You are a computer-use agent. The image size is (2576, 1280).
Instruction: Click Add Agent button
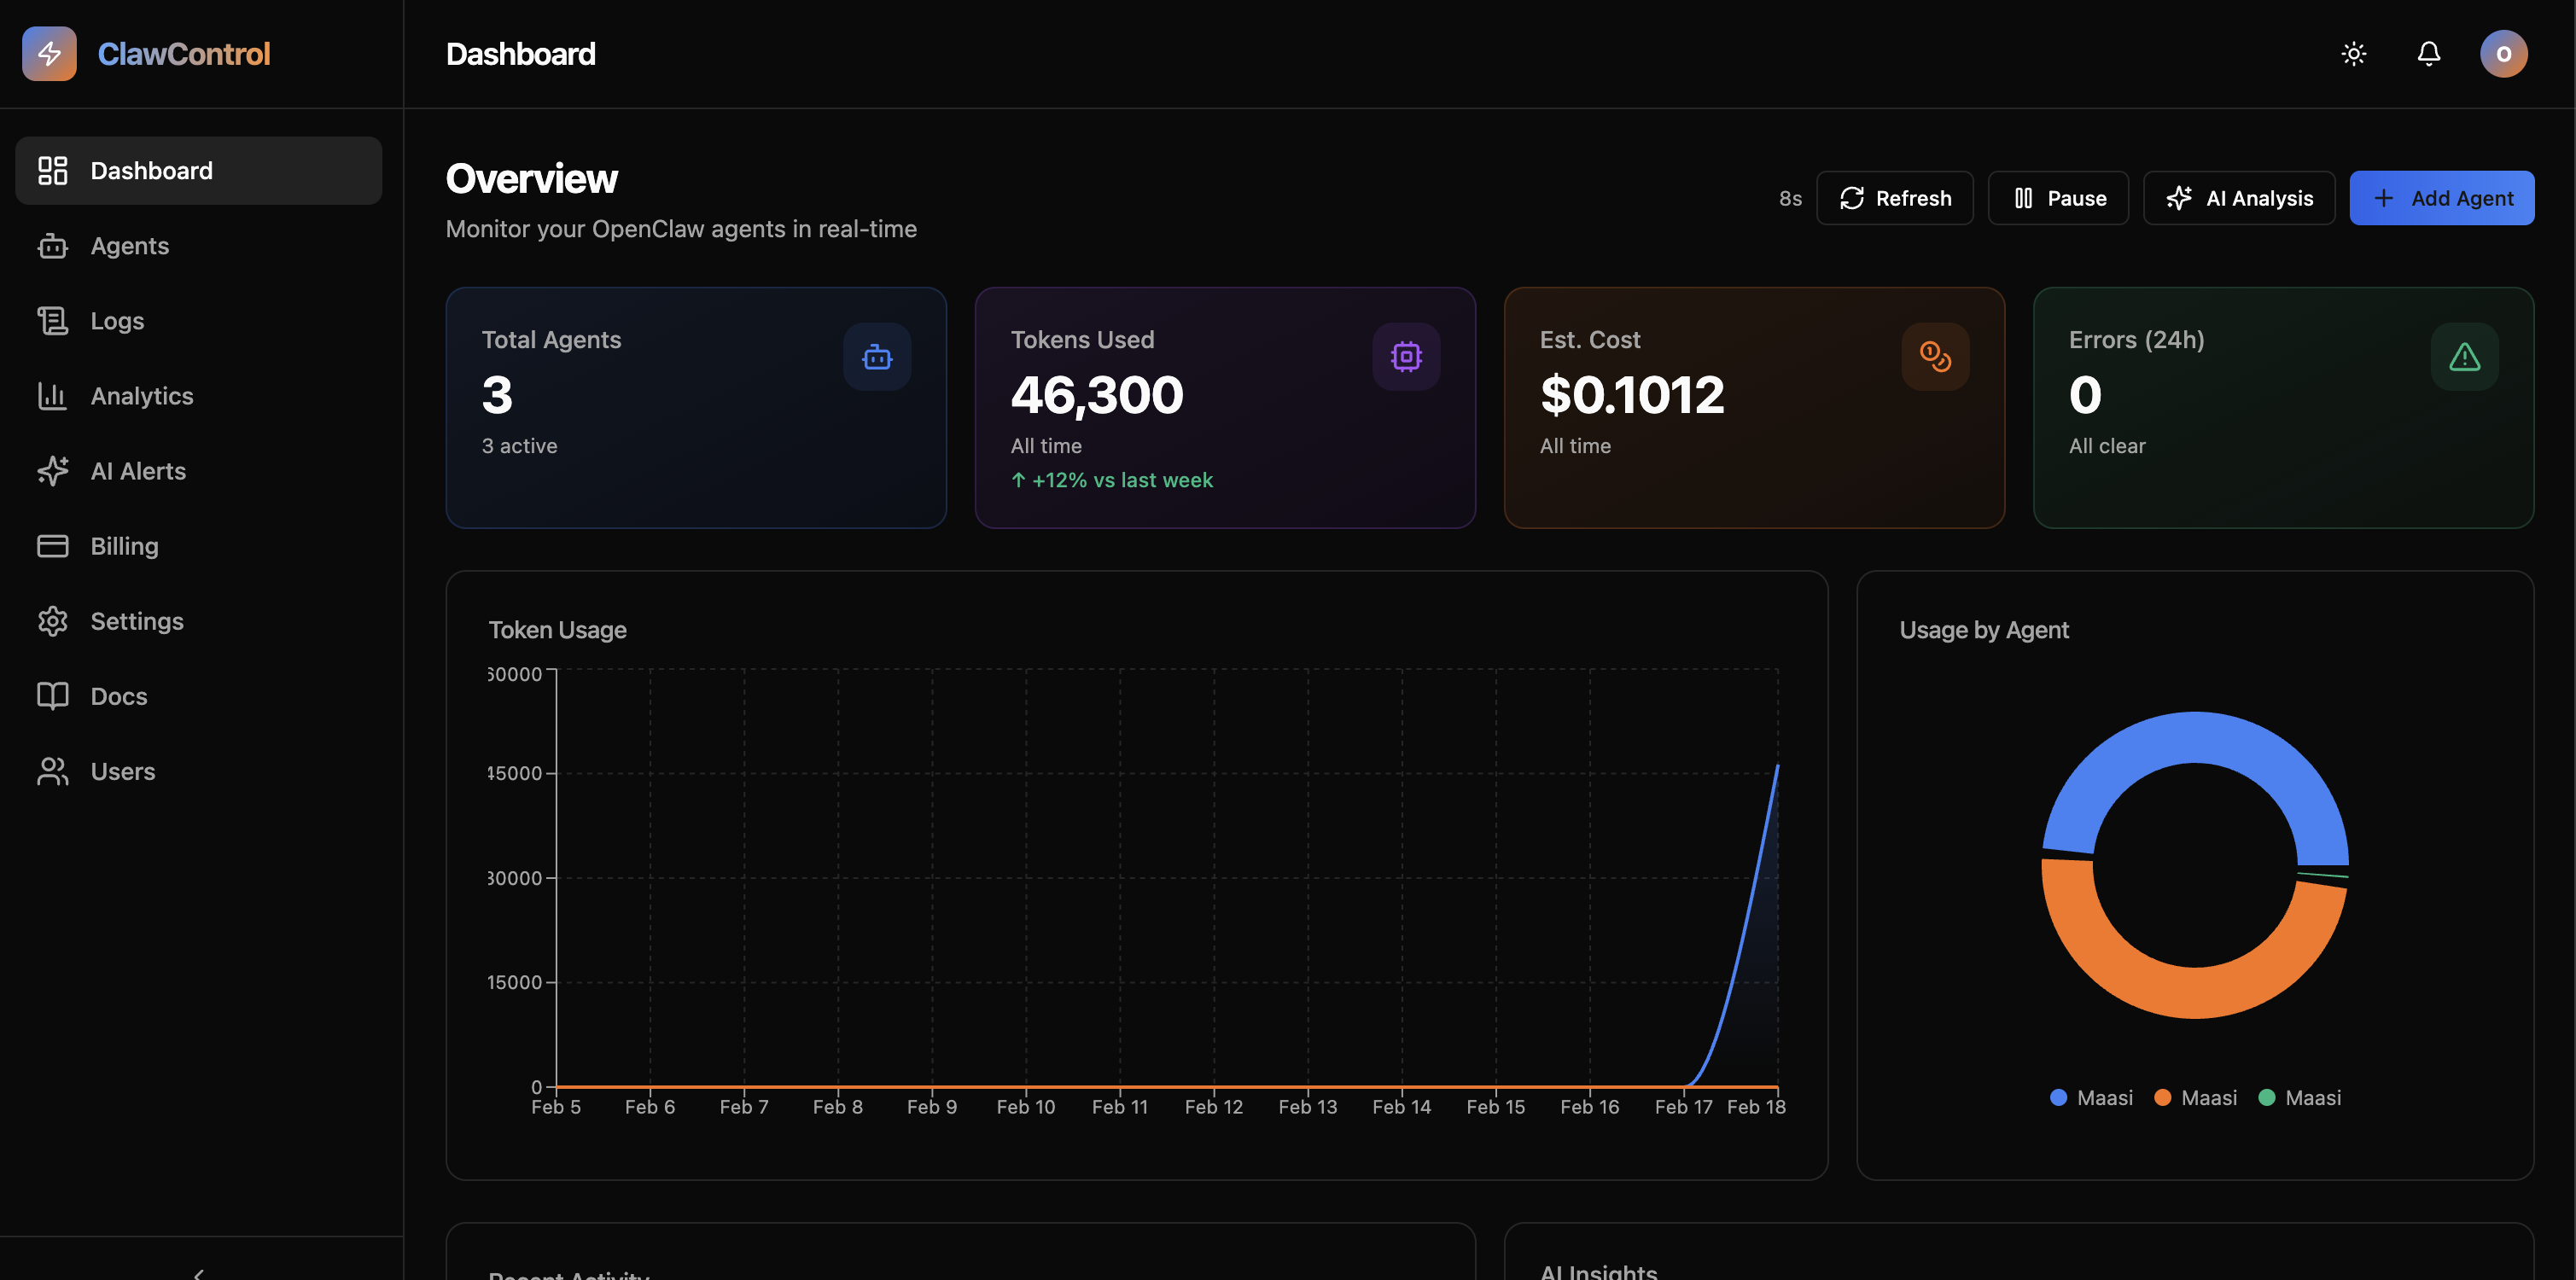pos(2441,198)
